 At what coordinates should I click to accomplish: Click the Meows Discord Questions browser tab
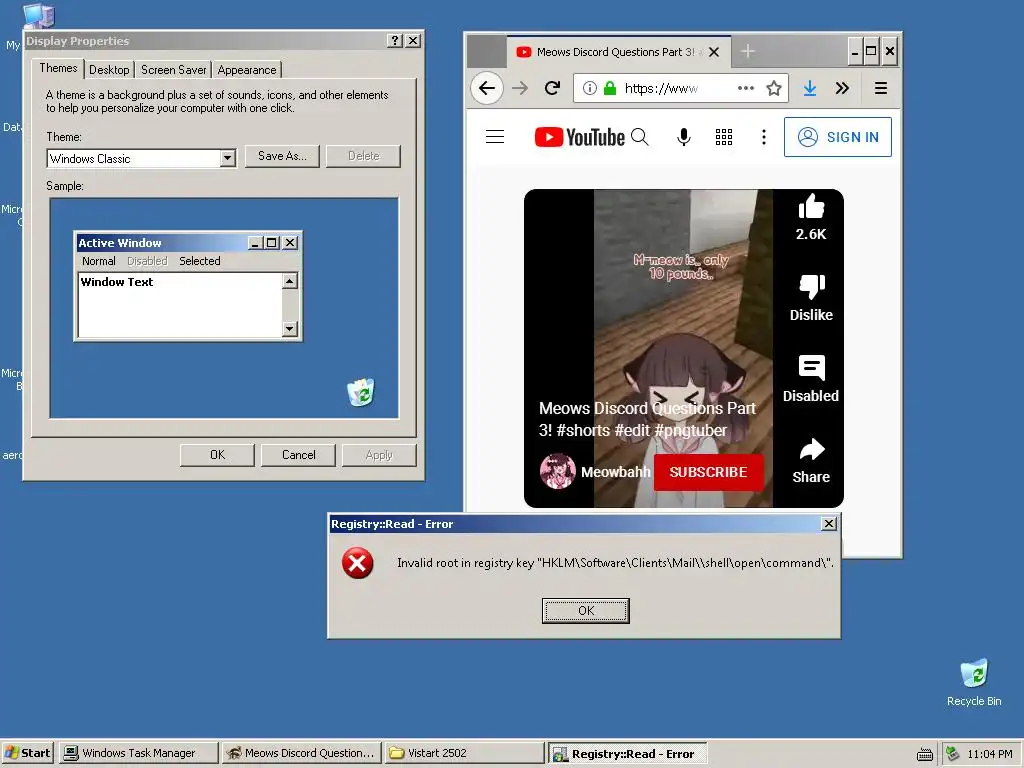618,52
